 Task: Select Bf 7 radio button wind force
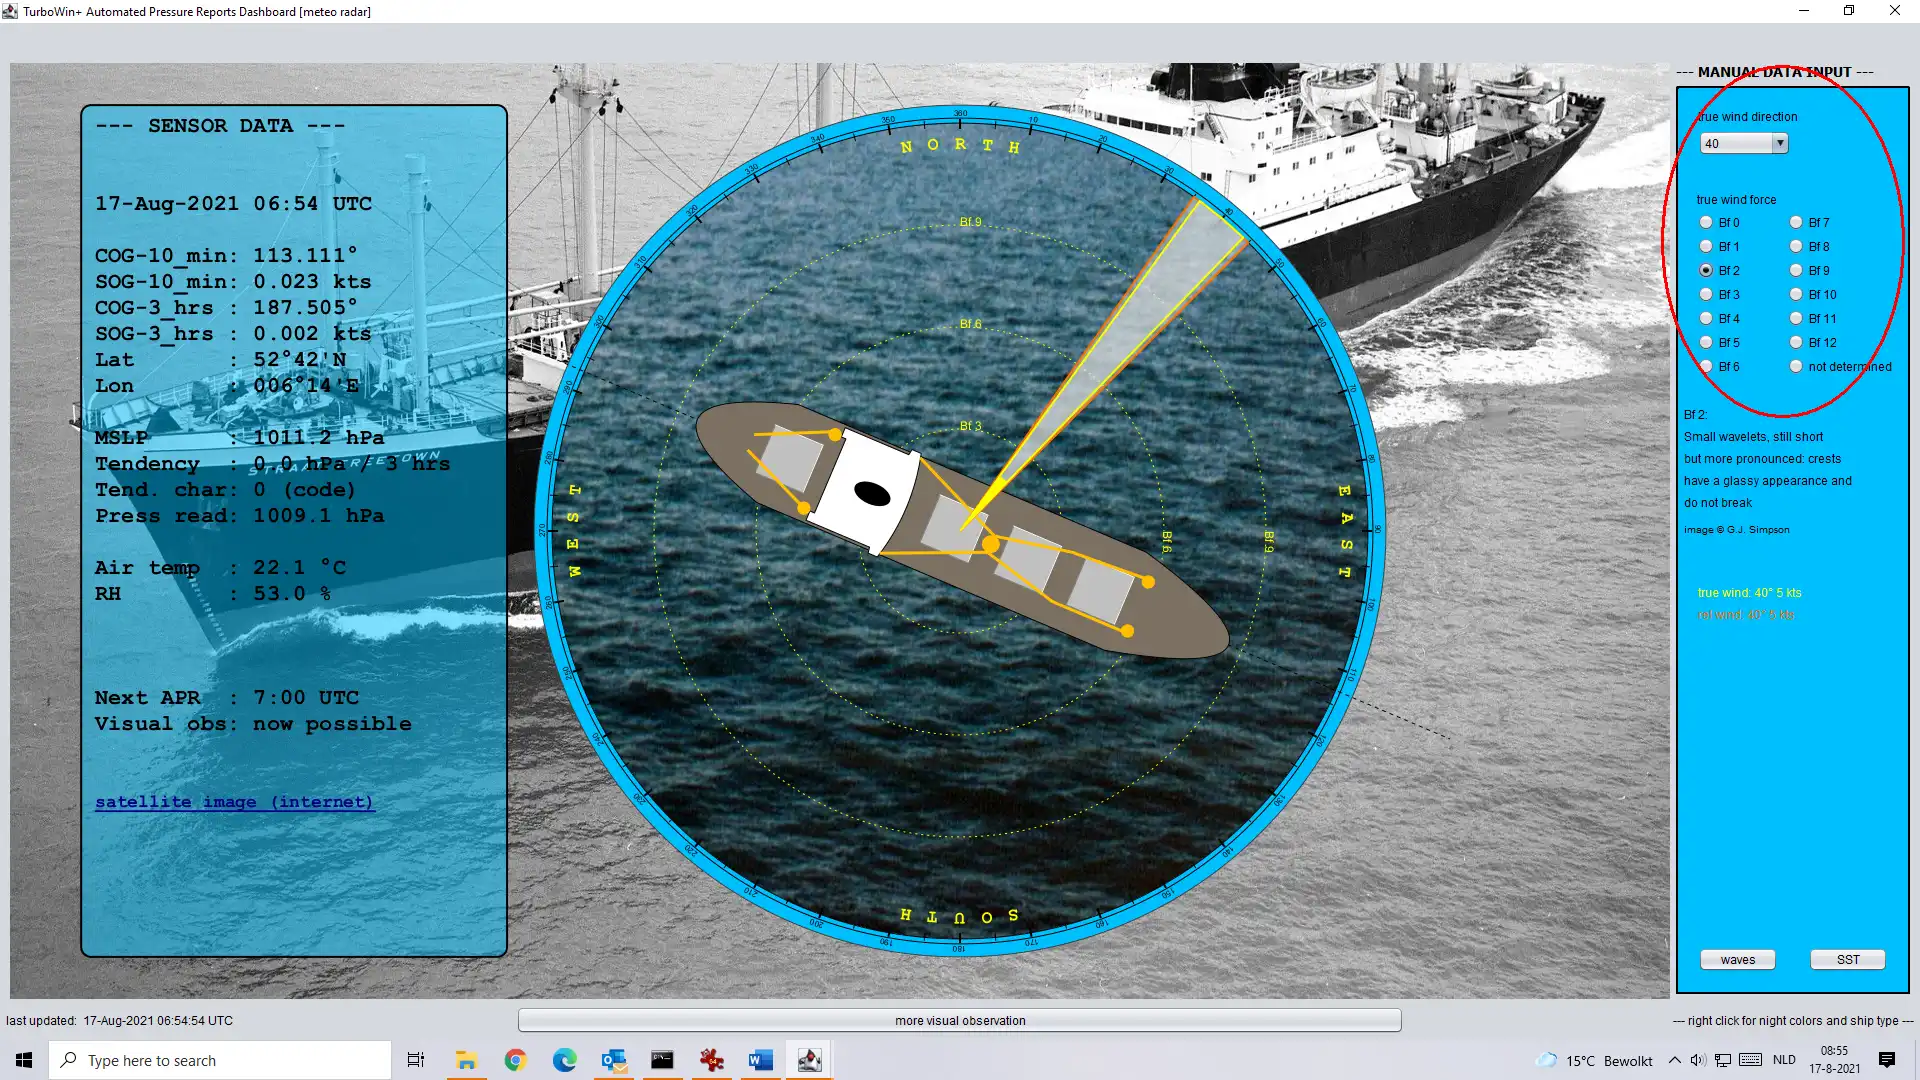pos(1796,222)
